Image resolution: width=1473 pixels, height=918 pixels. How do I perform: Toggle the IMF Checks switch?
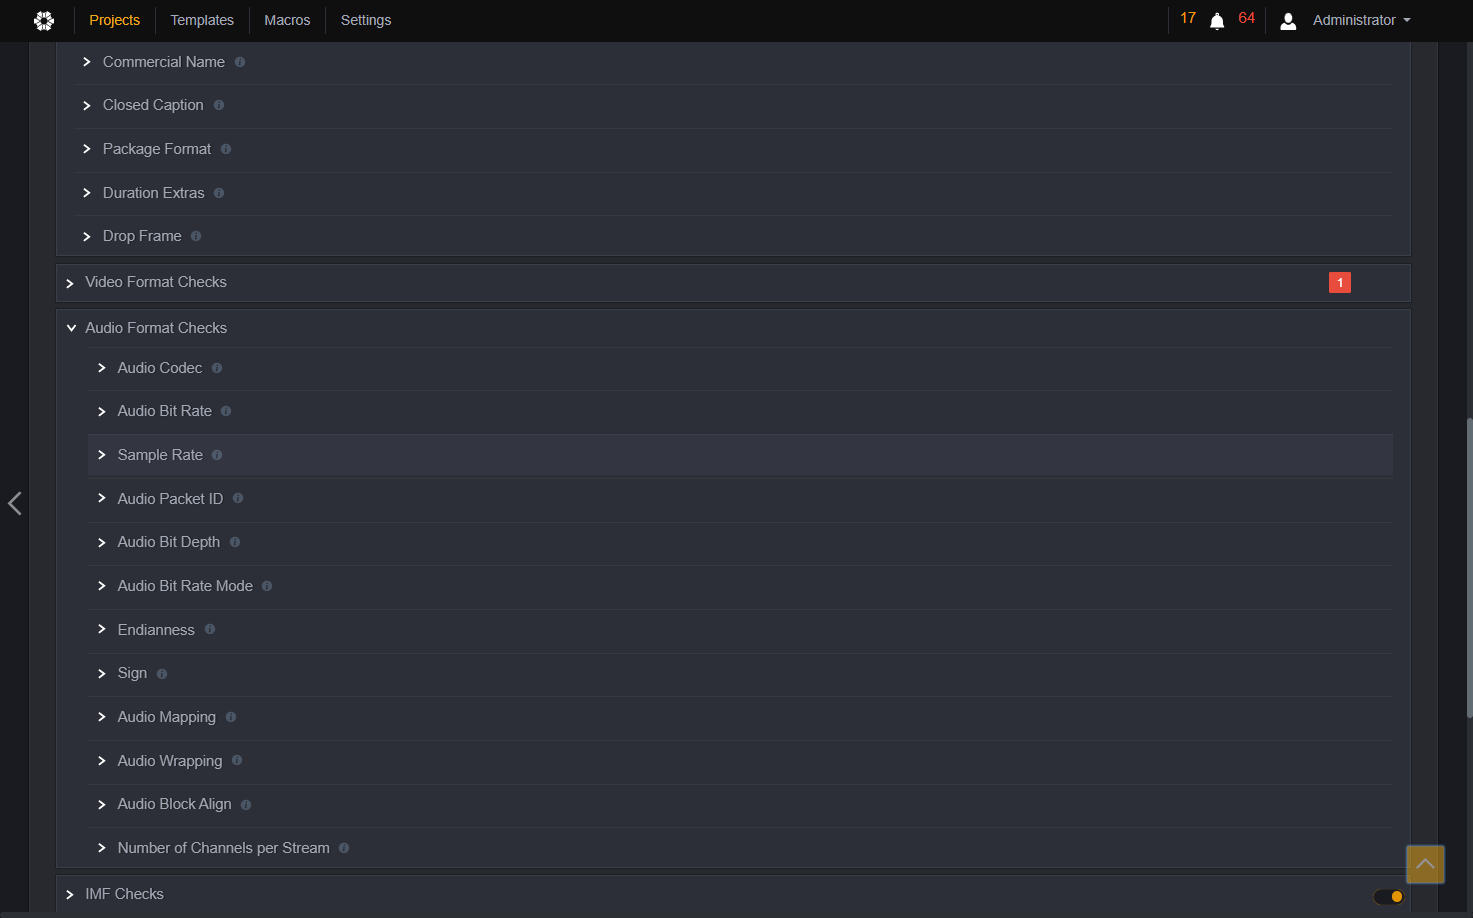coord(1389,896)
